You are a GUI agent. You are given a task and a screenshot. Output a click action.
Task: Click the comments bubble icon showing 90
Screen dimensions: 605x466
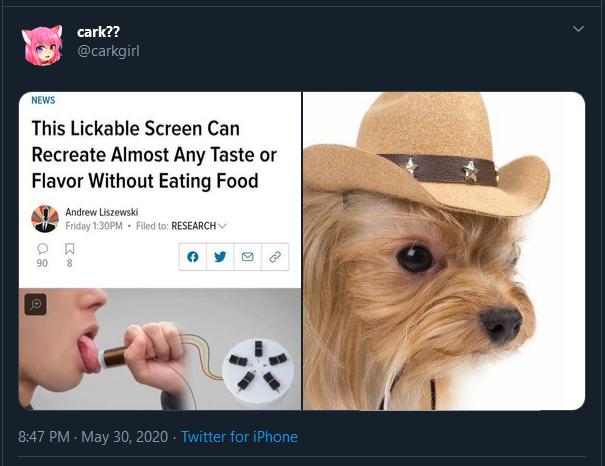(42, 248)
